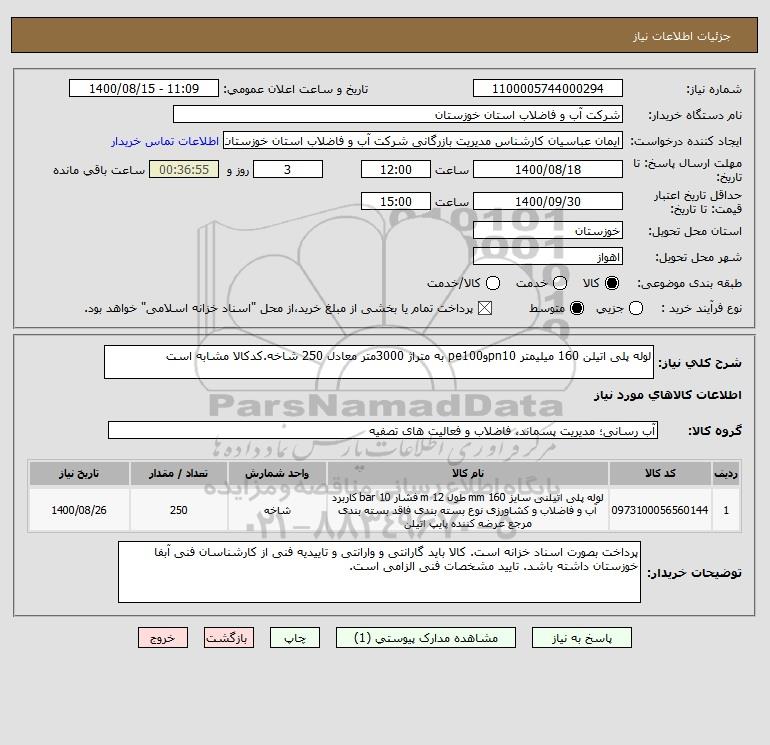The image size is (770, 745).
Task: Click the delivery province field خوزستان
Action: point(548,231)
